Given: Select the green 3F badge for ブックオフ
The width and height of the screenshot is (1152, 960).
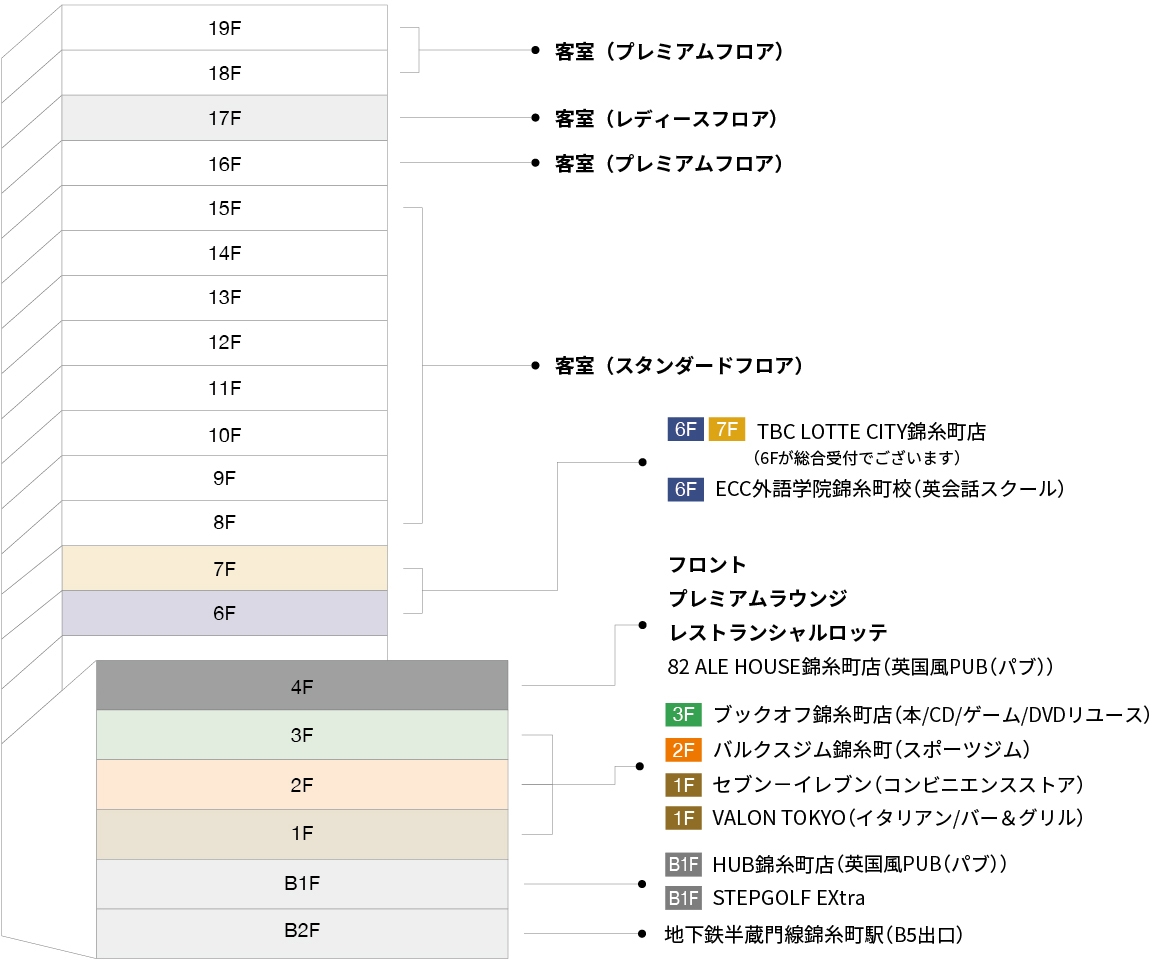Looking at the screenshot, I should coord(684,715).
